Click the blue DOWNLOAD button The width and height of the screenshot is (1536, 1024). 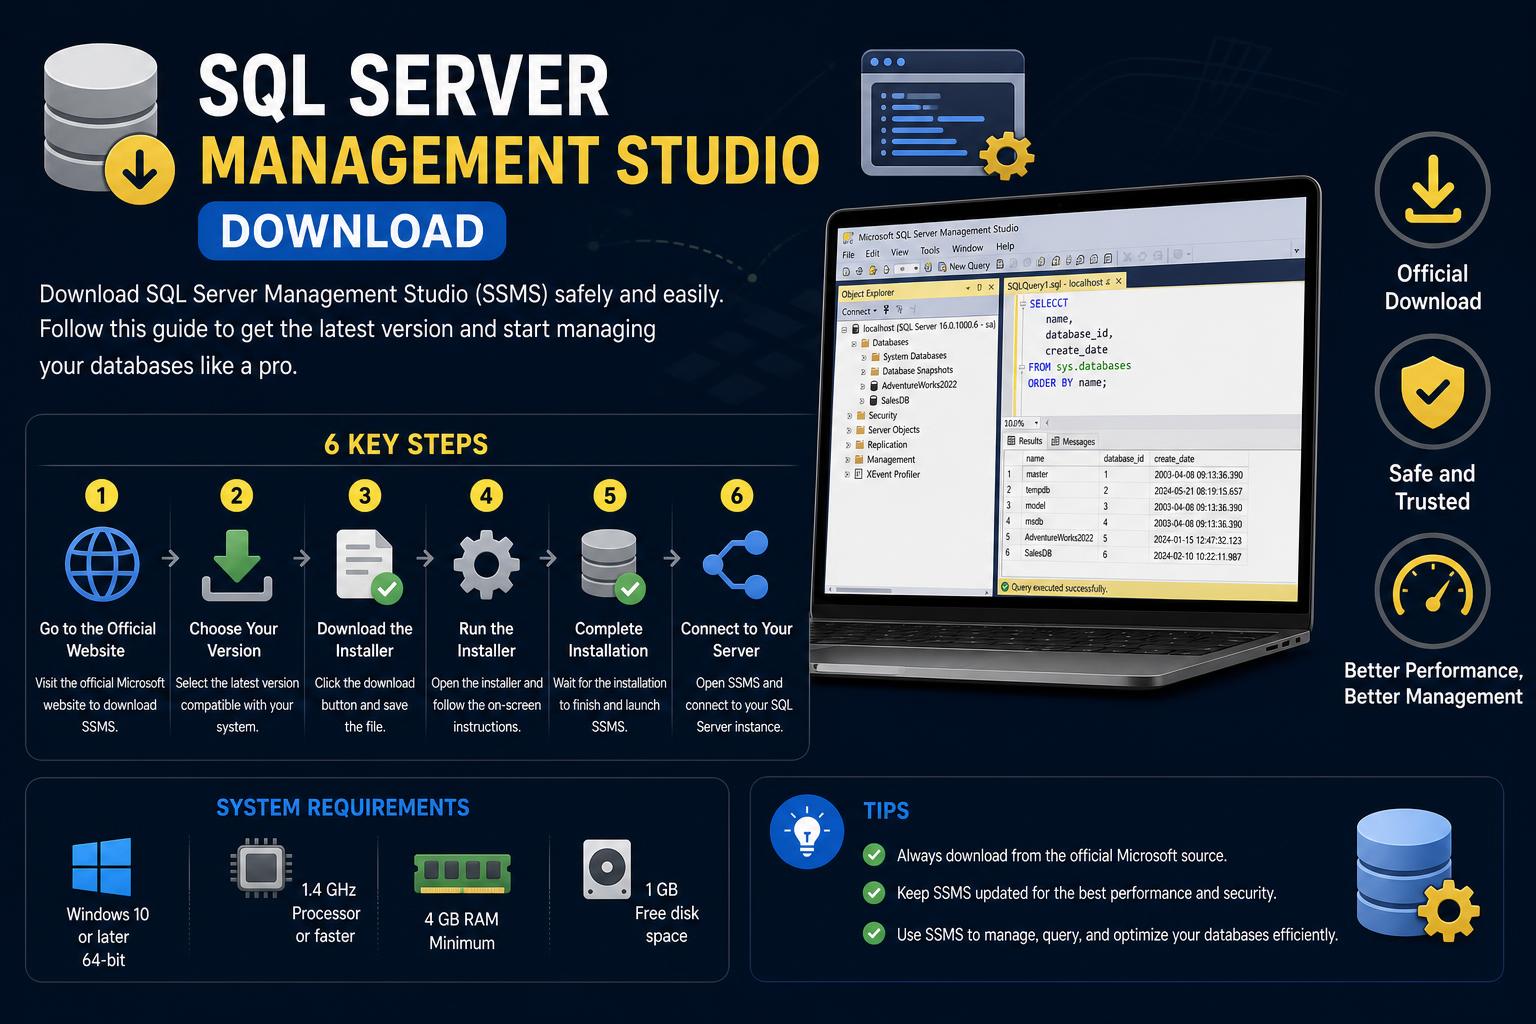tap(352, 231)
